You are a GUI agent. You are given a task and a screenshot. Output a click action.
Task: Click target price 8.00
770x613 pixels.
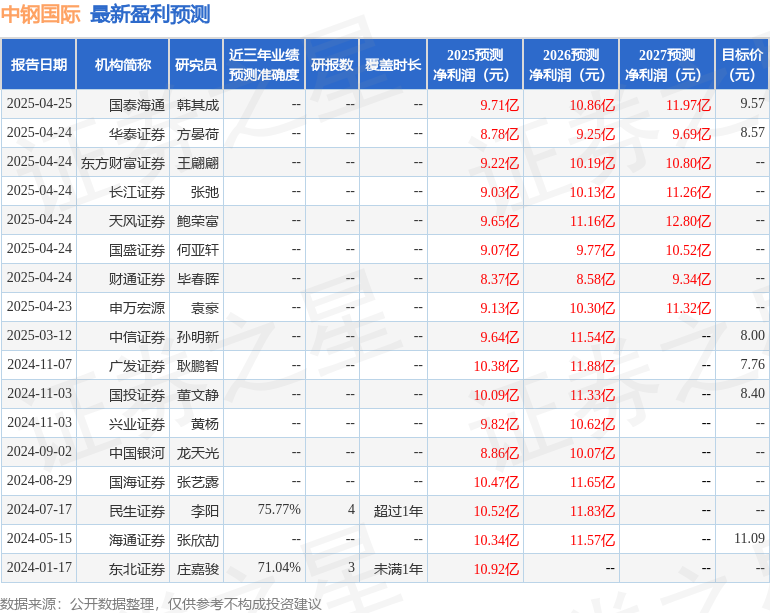[752, 335]
